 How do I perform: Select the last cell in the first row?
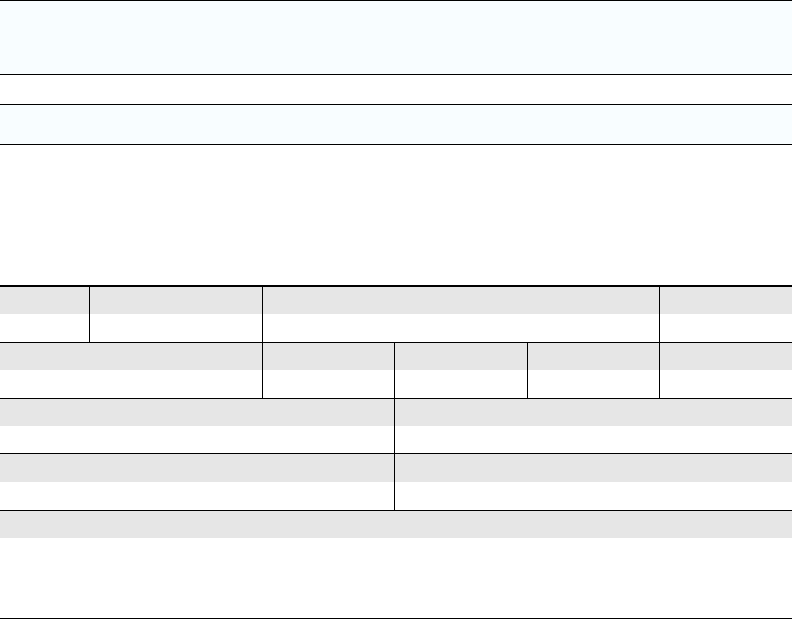point(726,314)
